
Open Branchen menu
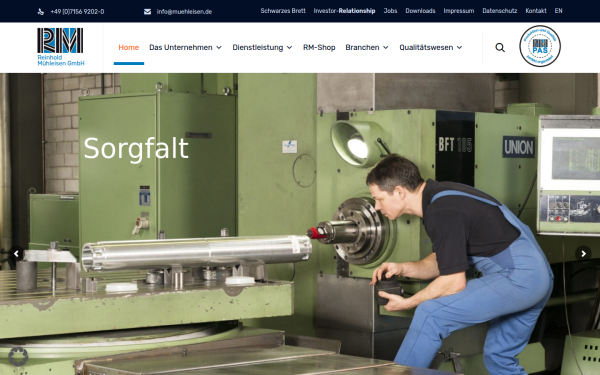click(362, 47)
